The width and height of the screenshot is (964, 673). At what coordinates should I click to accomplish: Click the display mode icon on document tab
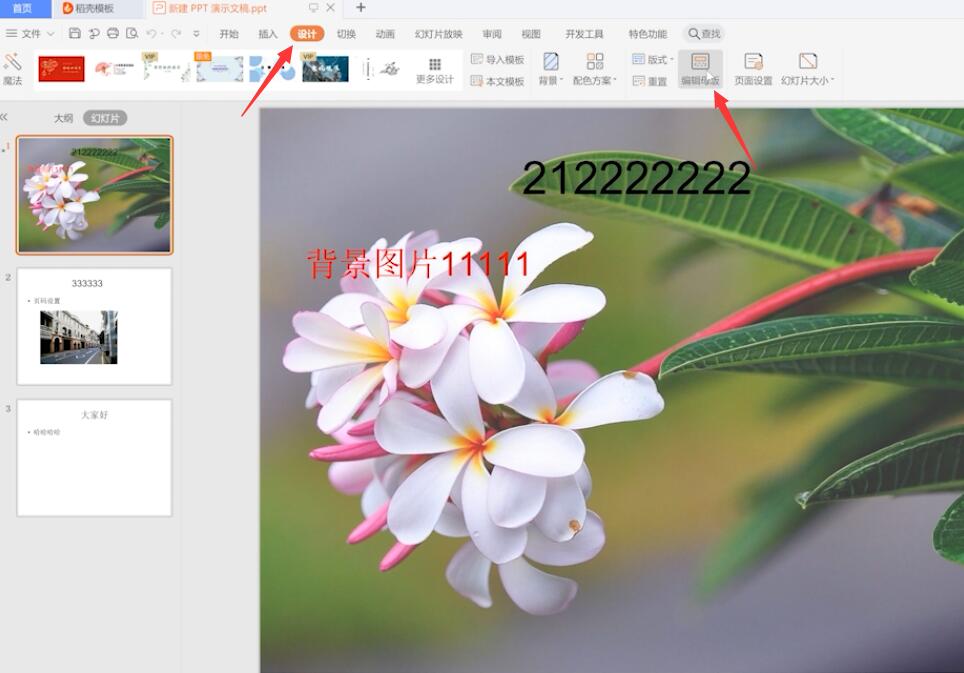coord(314,7)
